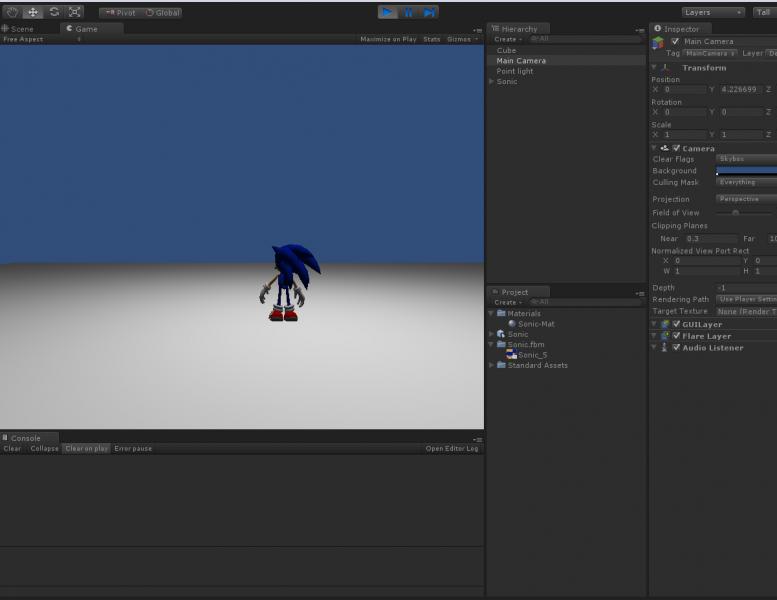Image resolution: width=777 pixels, height=600 pixels.
Task: Select the Sonic-Mat material icon
Action: 512,324
